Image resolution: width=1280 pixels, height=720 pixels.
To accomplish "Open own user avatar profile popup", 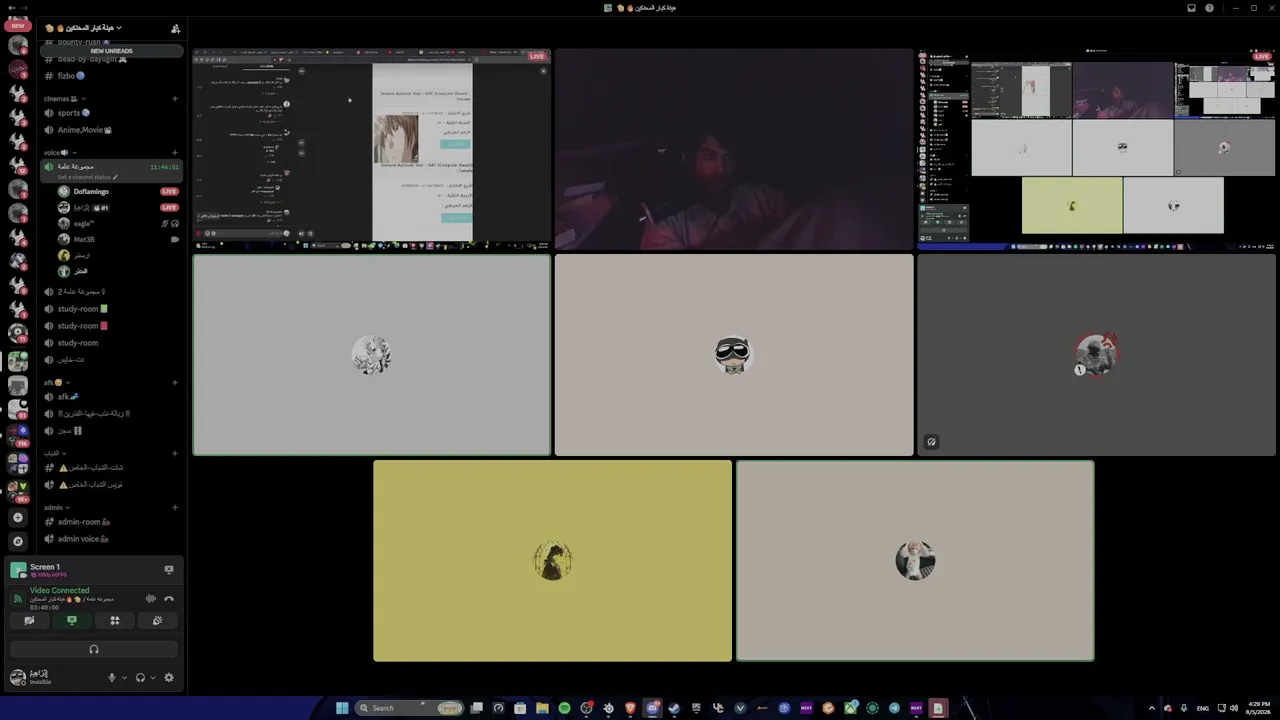I will click(x=17, y=677).
